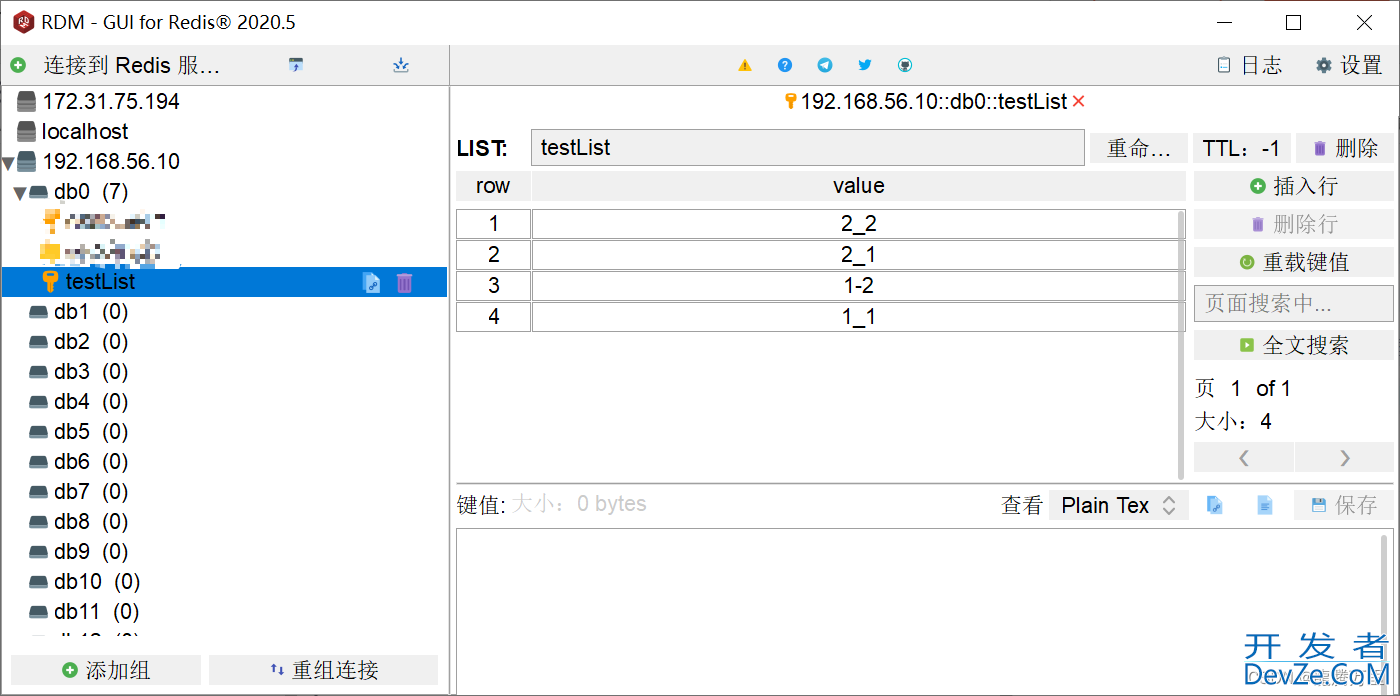Click the 重载键值 reload value button

click(x=1294, y=262)
